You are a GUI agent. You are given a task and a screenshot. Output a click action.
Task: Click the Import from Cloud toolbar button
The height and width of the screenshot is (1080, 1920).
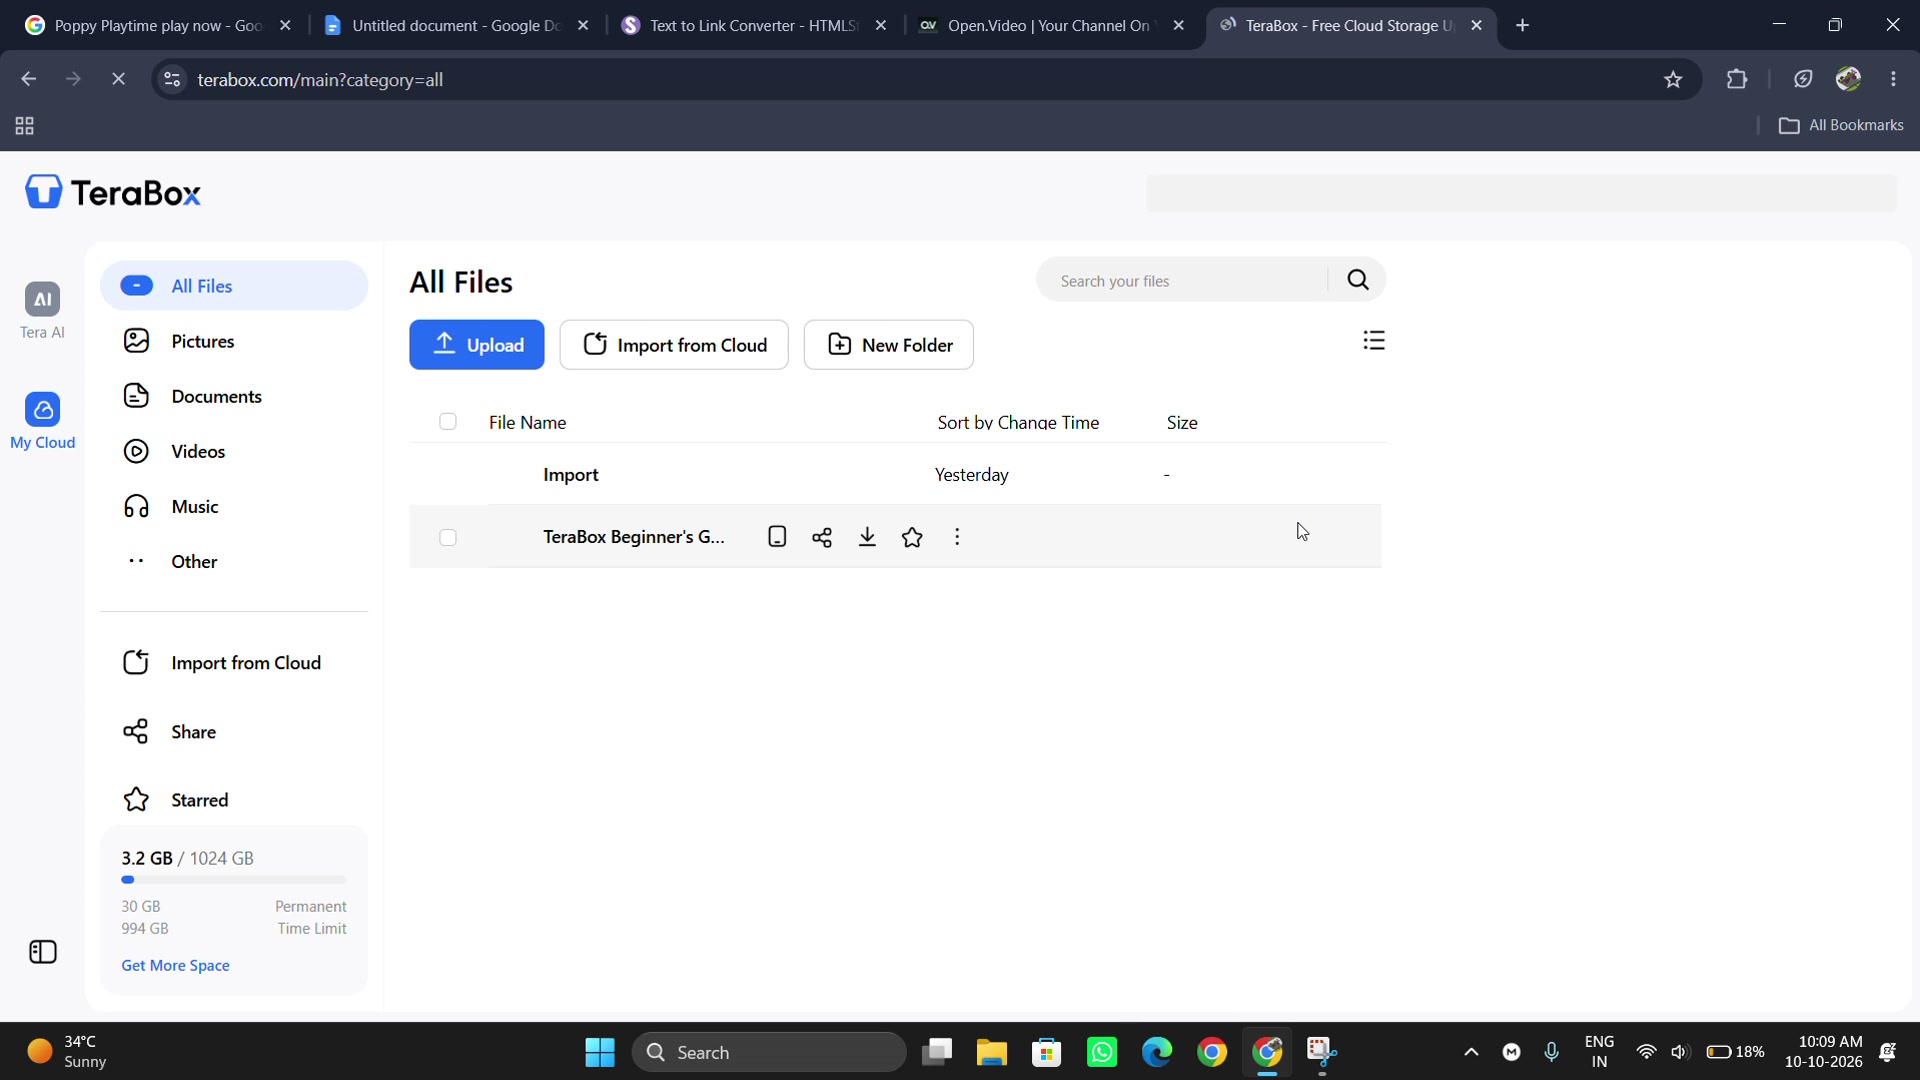(x=674, y=345)
